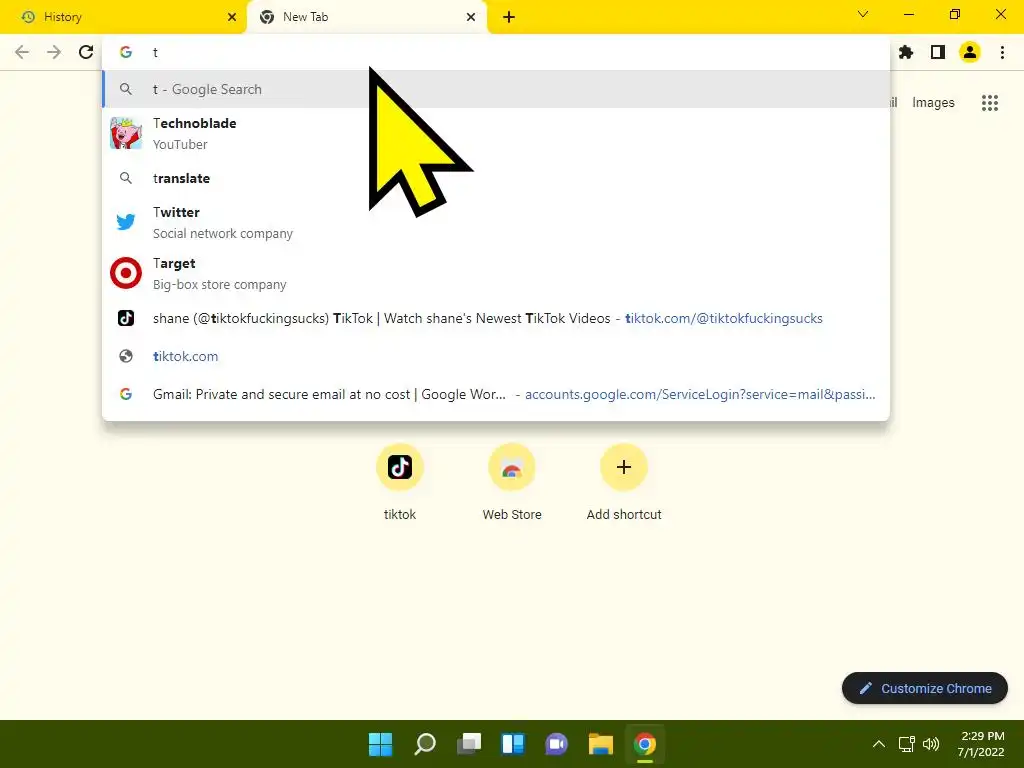1024x768 pixels.
Task: Open the network status tray icon
Action: [906, 744]
